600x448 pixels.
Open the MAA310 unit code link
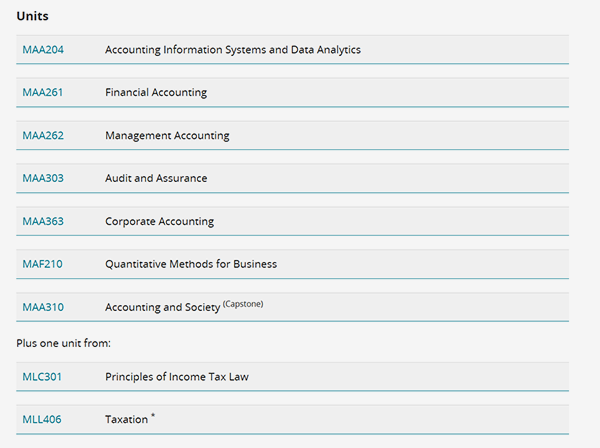(42, 308)
